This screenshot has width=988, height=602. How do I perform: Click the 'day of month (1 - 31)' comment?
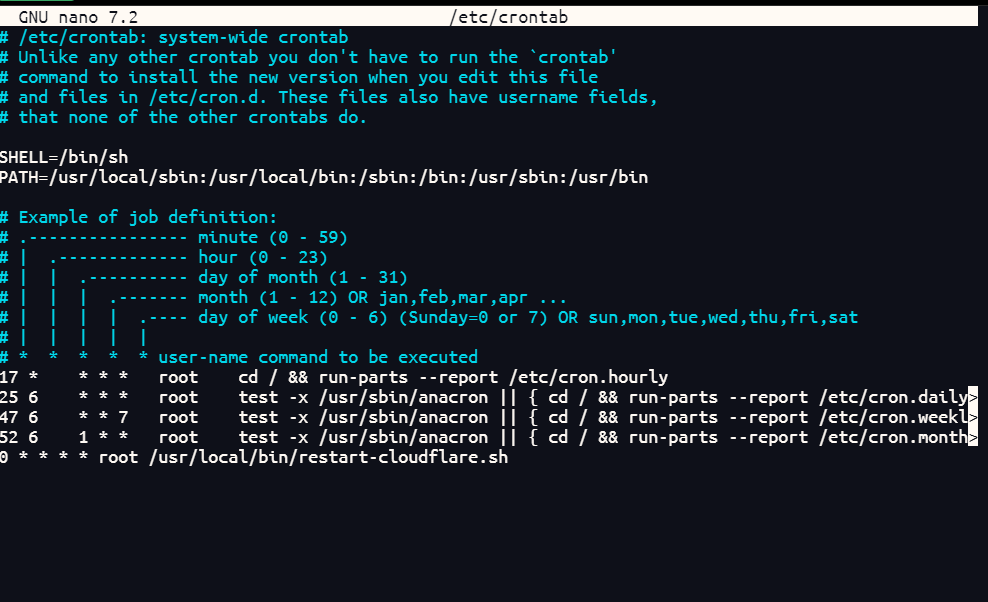click(x=302, y=277)
